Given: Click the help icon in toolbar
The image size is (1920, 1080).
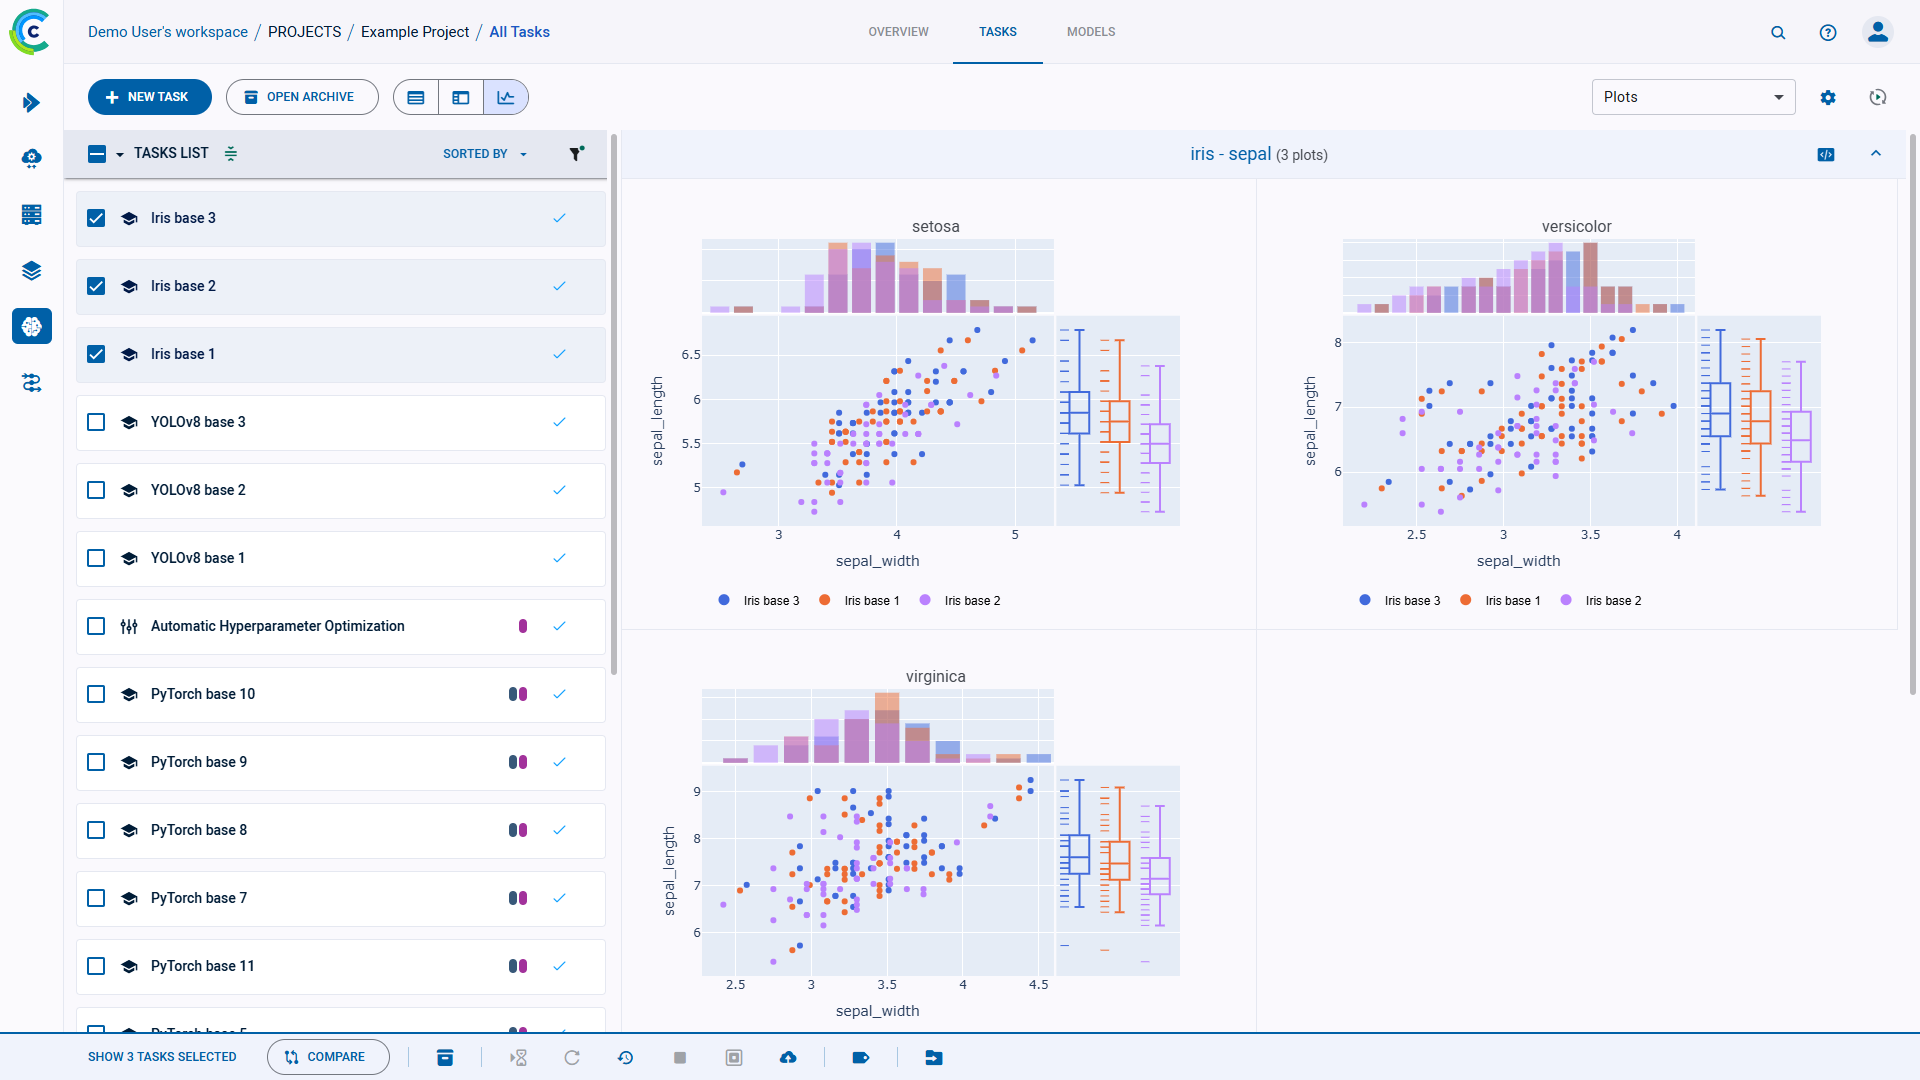Looking at the screenshot, I should pyautogui.click(x=1828, y=32).
